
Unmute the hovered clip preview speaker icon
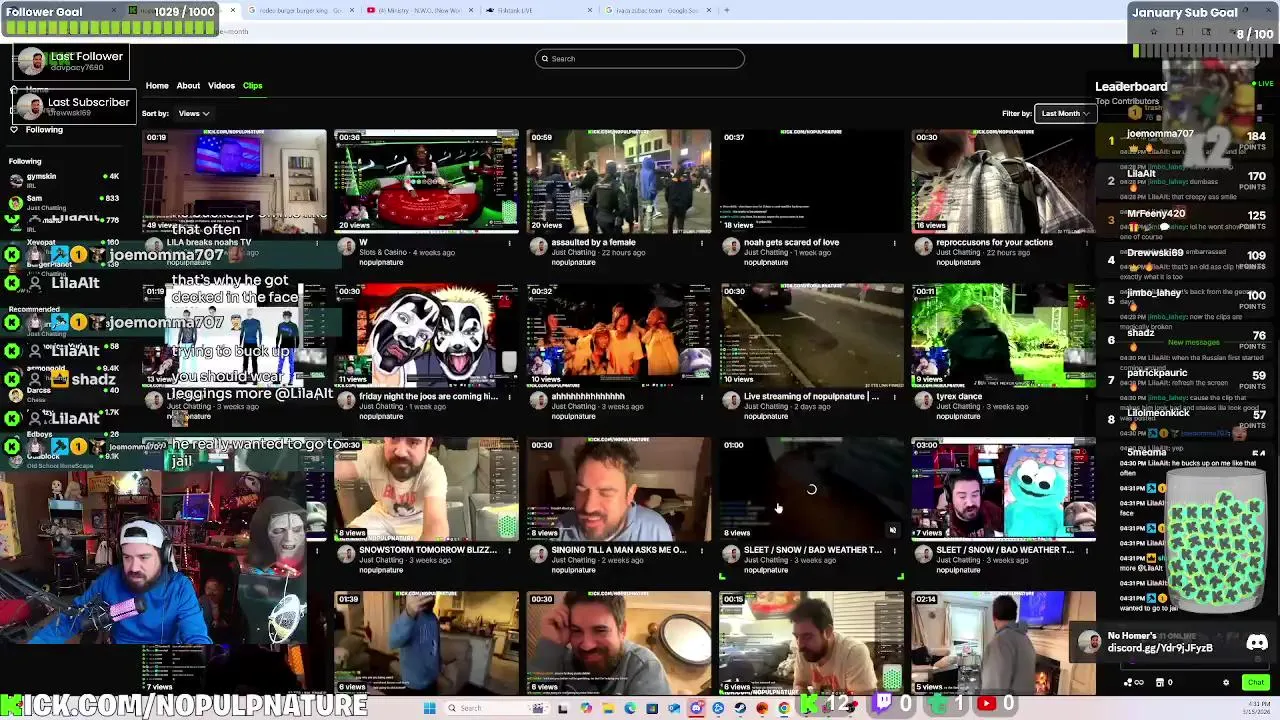(x=892, y=531)
